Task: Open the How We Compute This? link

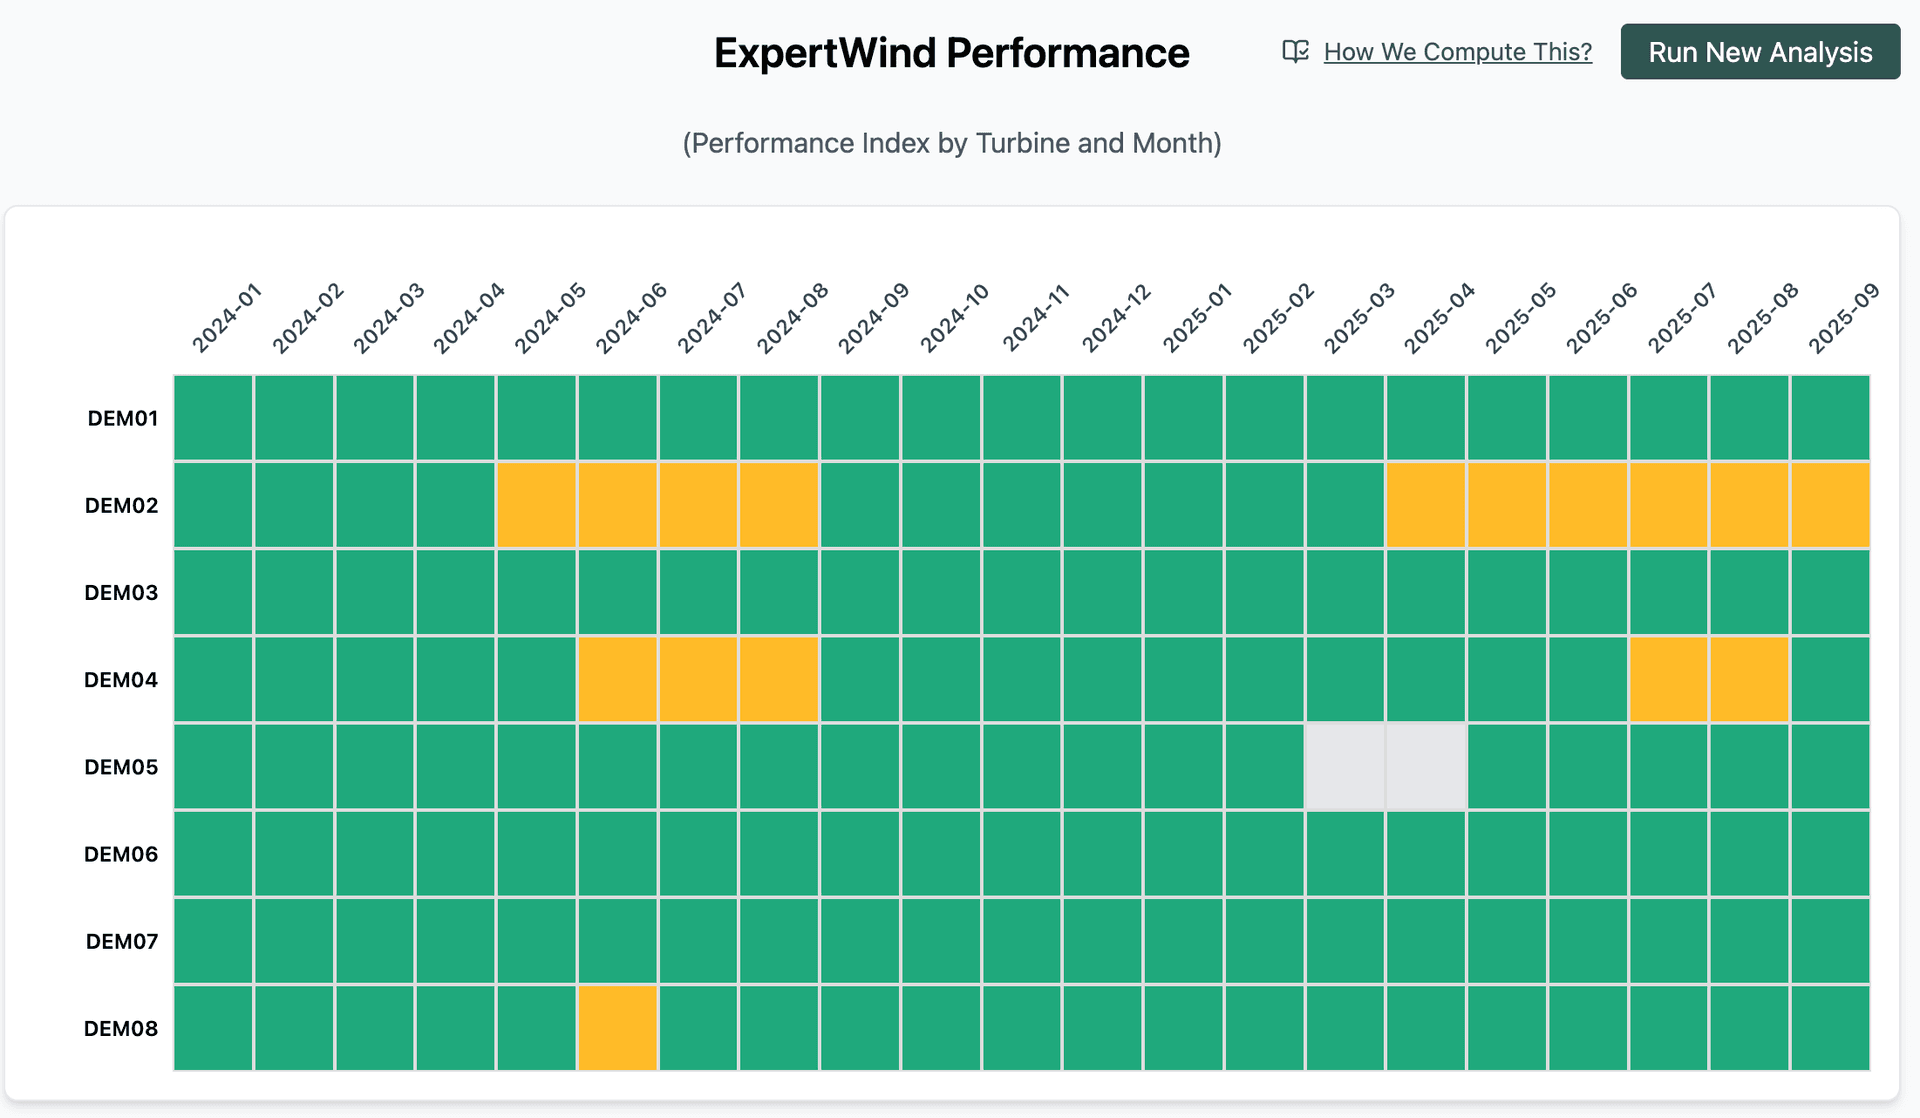Action: click(x=1457, y=51)
